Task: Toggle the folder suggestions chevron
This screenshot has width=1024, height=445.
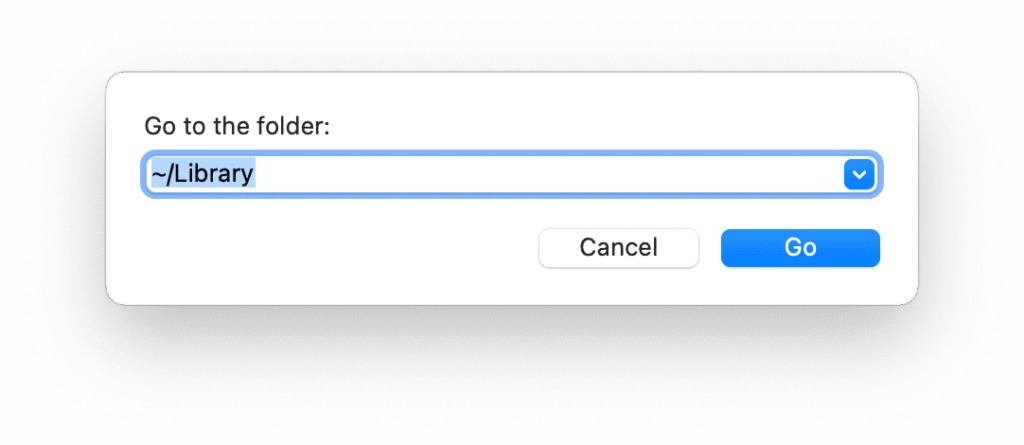Action: pos(859,175)
